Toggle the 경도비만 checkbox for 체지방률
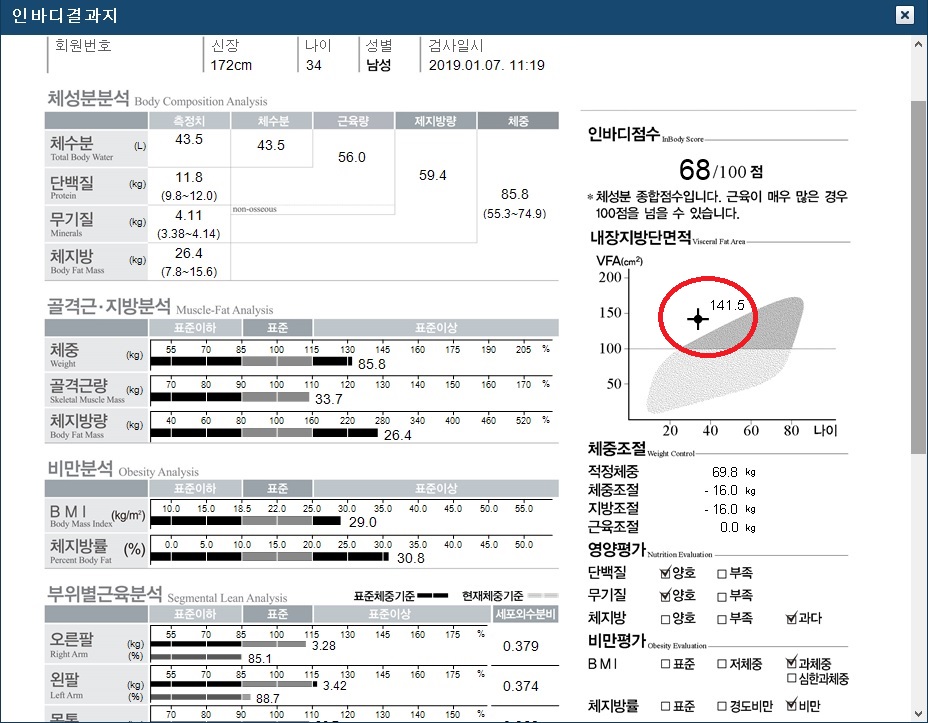928x723 pixels. 722,704
